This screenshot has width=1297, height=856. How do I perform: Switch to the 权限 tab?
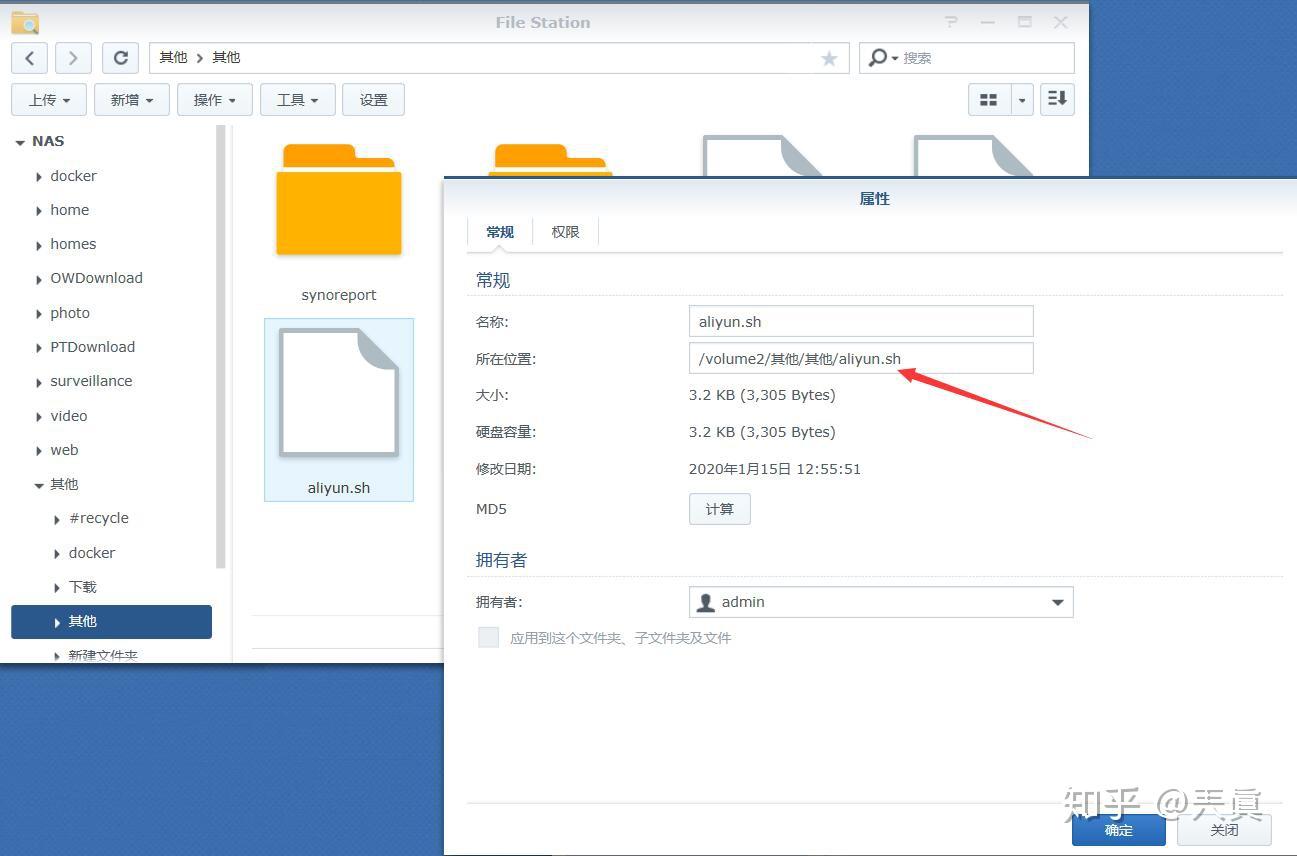tap(565, 231)
